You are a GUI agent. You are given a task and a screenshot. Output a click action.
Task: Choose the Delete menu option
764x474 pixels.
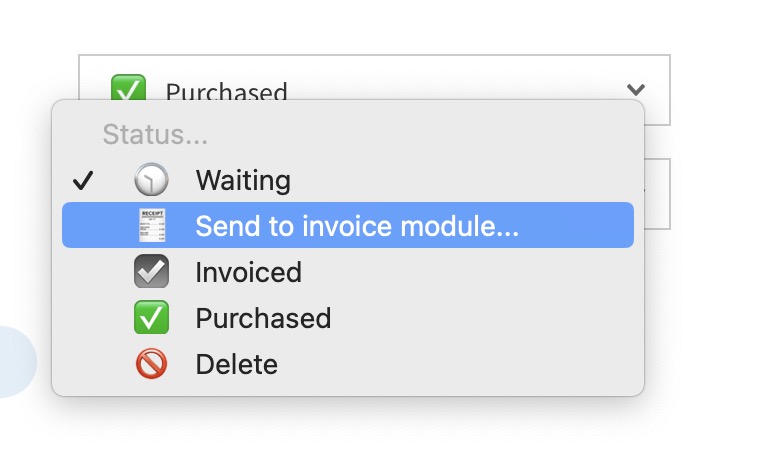[236, 364]
